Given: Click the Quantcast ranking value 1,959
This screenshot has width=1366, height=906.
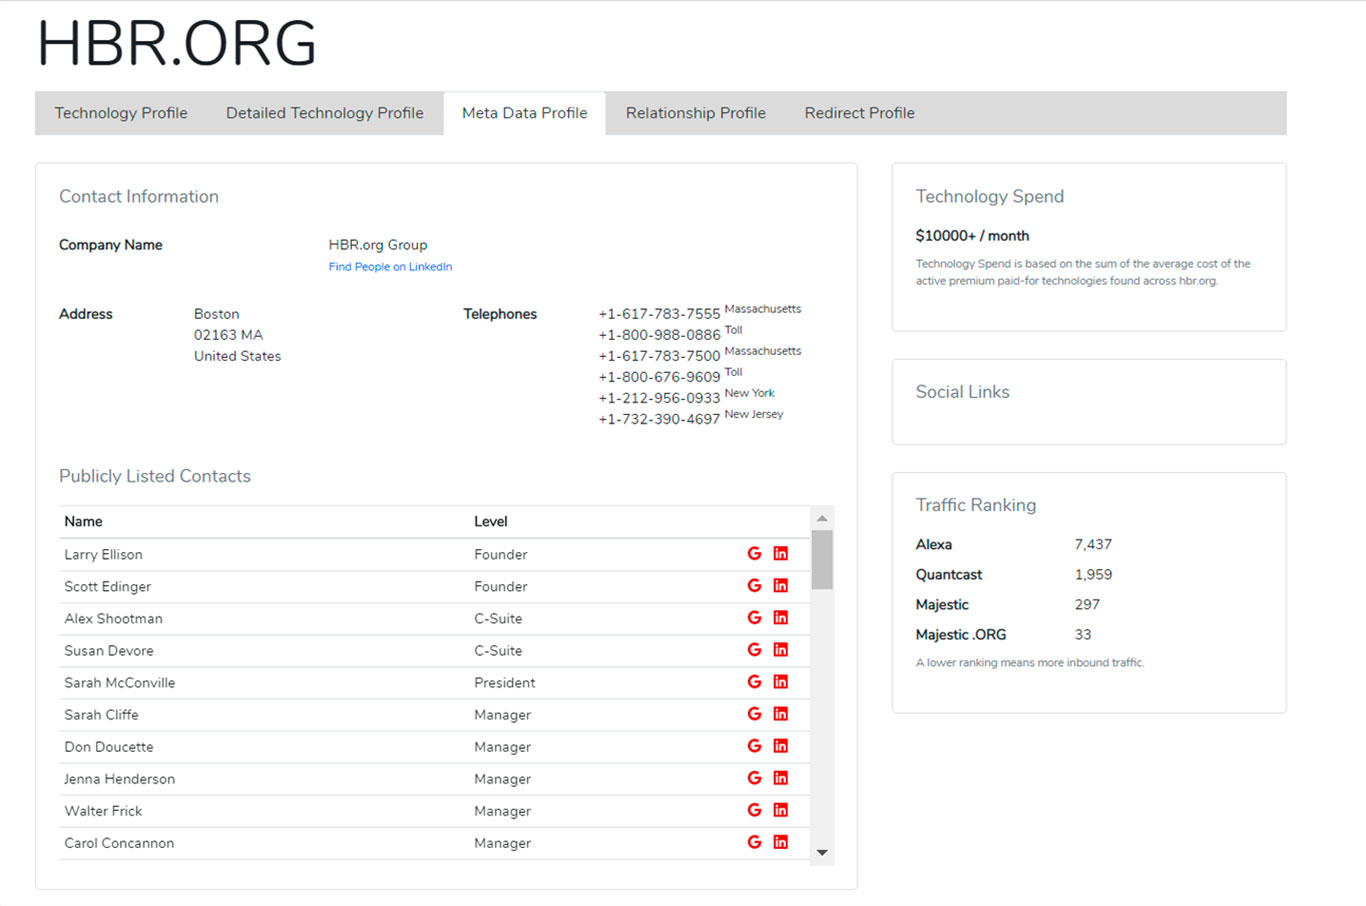Looking at the screenshot, I should [1093, 574].
